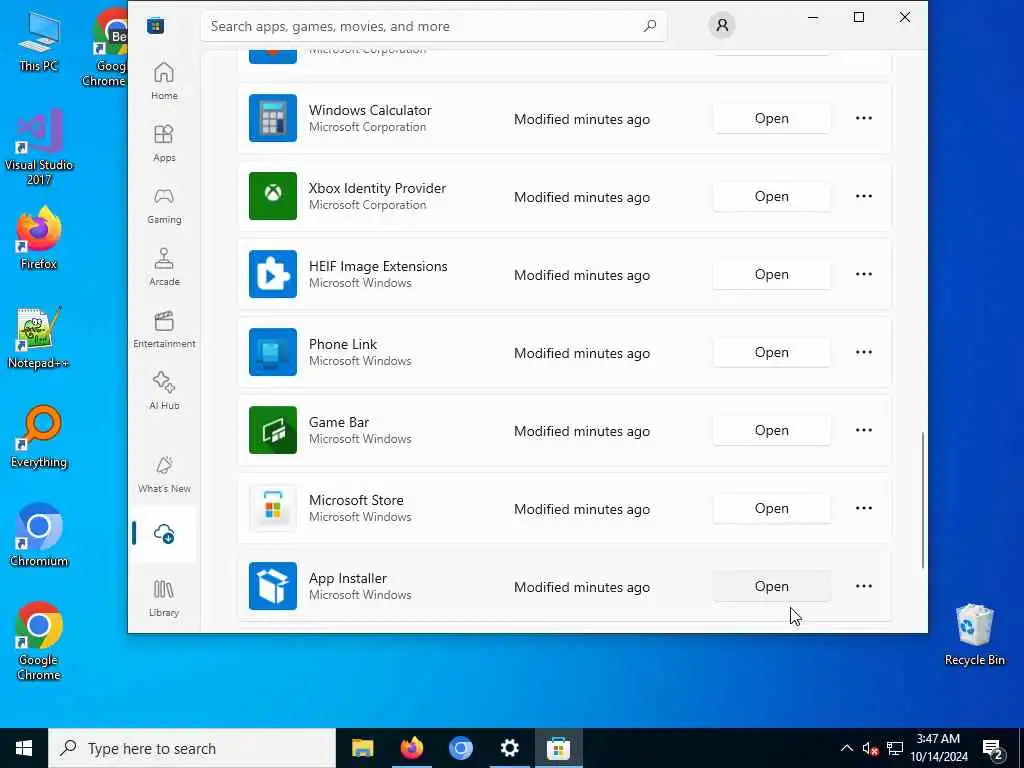This screenshot has width=1024, height=768.
Task: Open Firefox desktop shortcut
Action: (39, 238)
